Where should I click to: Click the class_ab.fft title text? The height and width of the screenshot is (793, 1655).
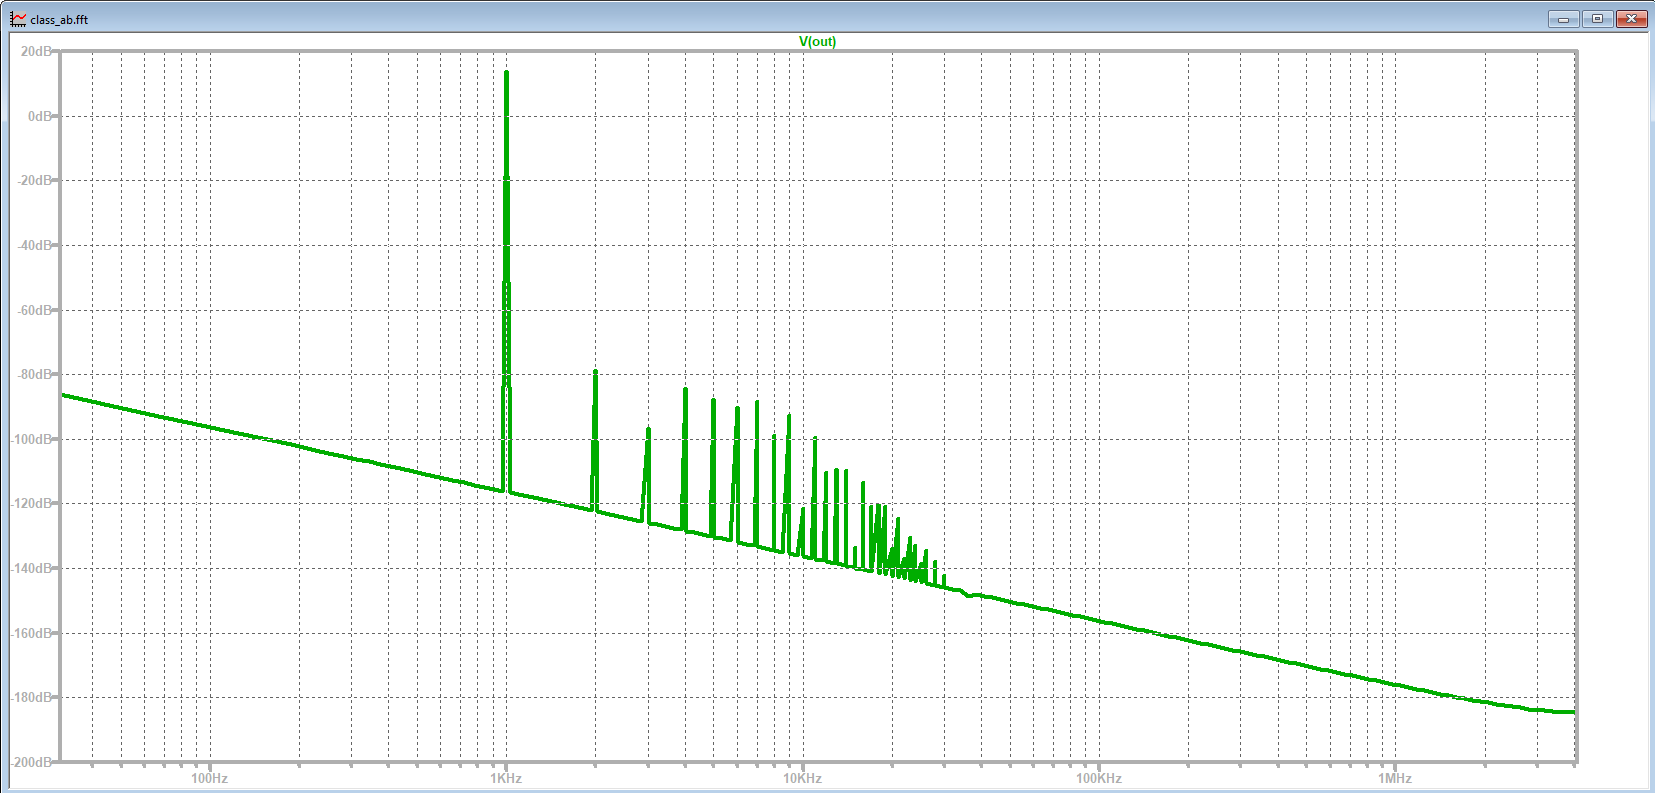[59, 20]
